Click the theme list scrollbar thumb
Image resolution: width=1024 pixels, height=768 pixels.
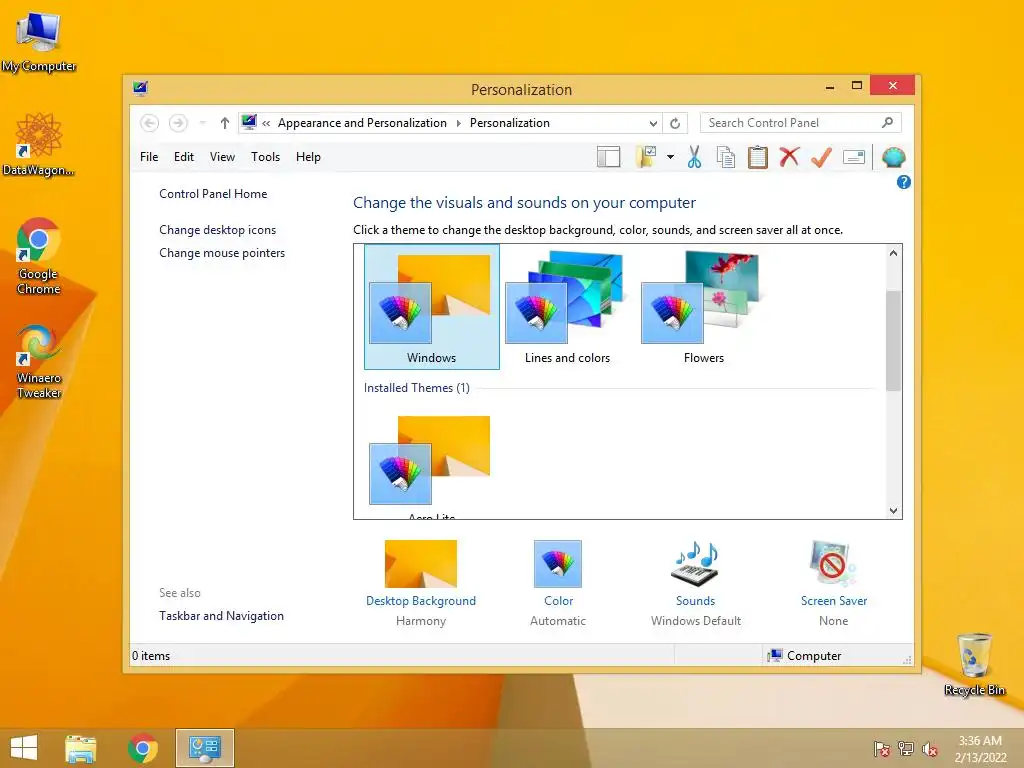click(x=893, y=341)
